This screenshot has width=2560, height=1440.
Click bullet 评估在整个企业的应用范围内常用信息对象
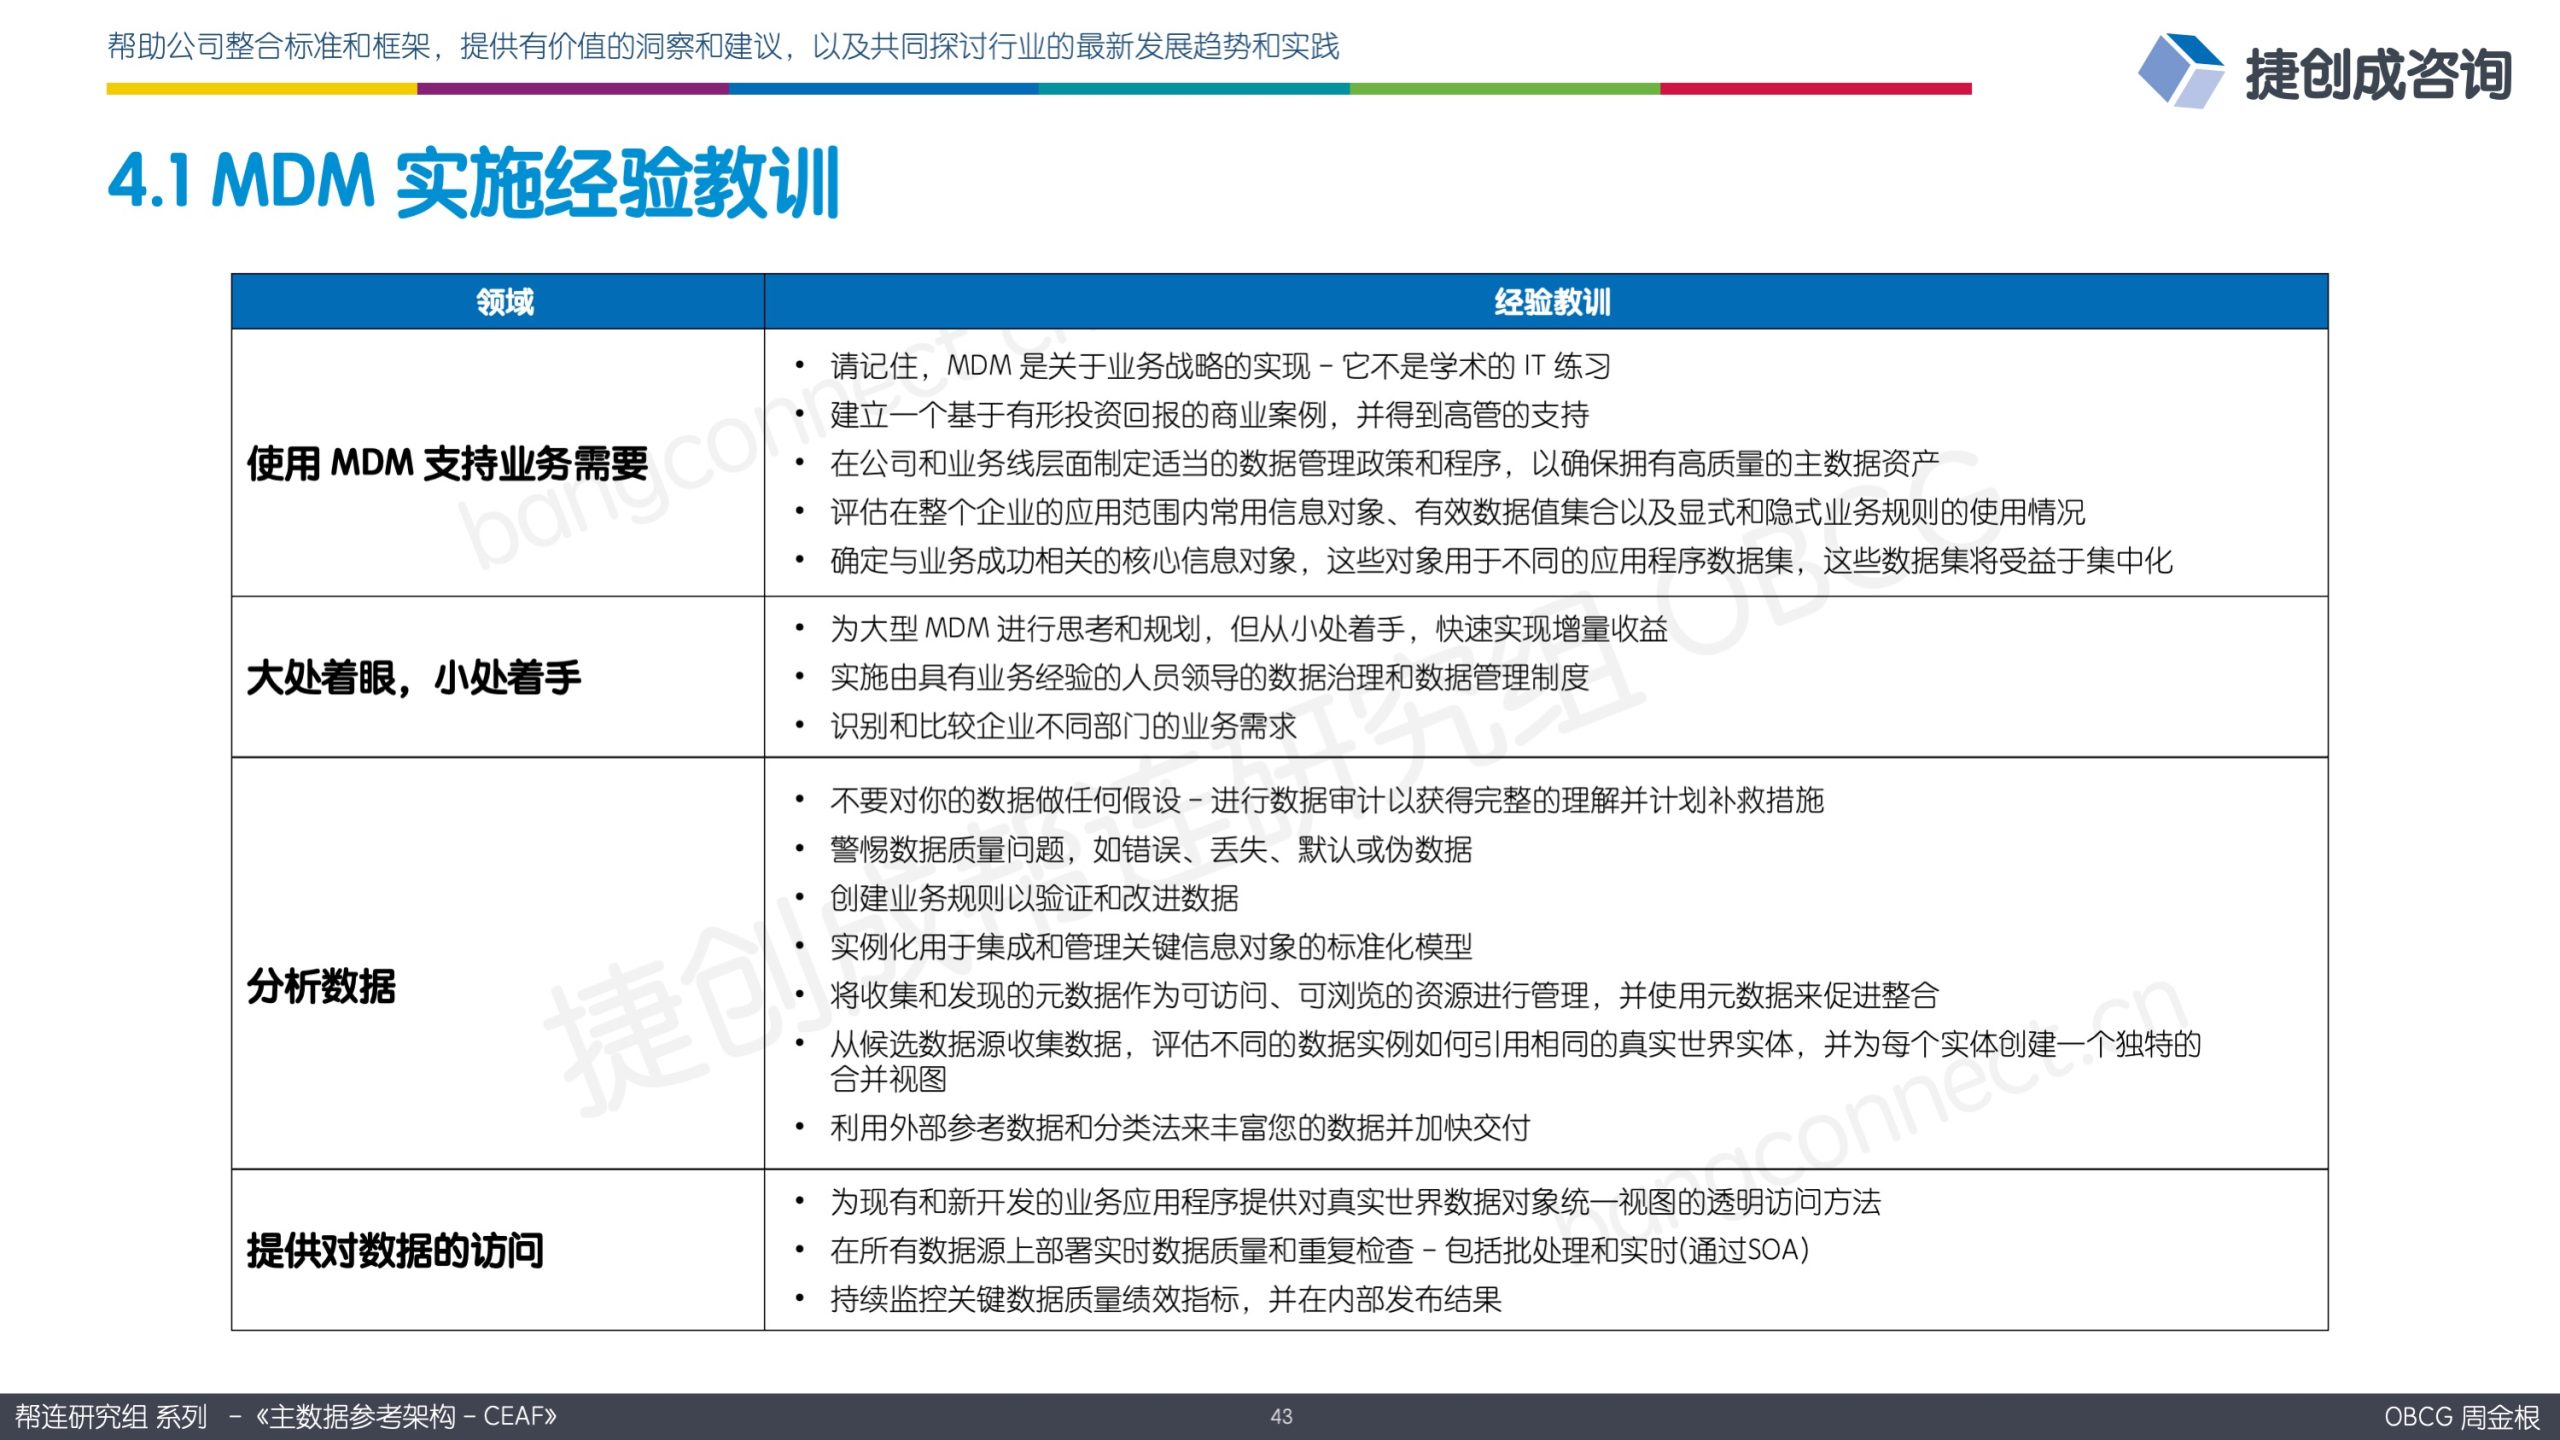[1457, 512]
